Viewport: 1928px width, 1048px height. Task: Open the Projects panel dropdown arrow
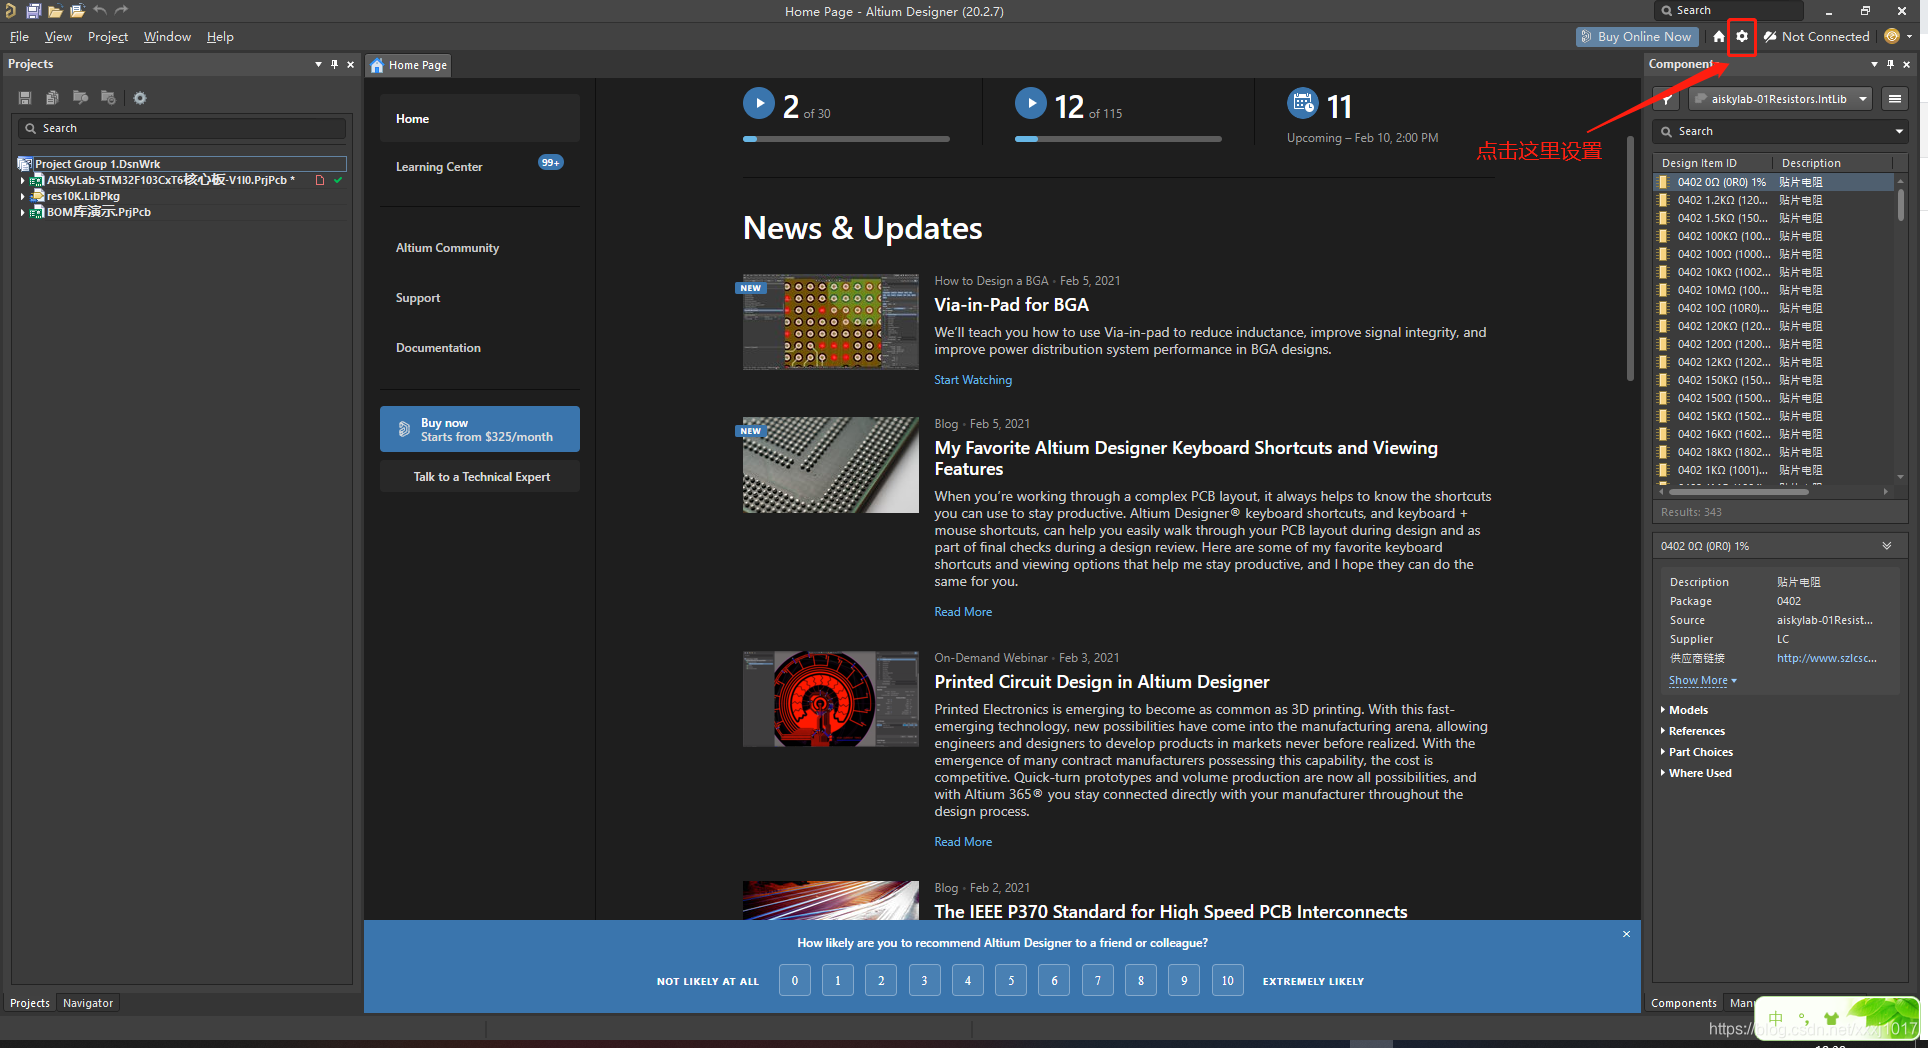click(318, 64)
